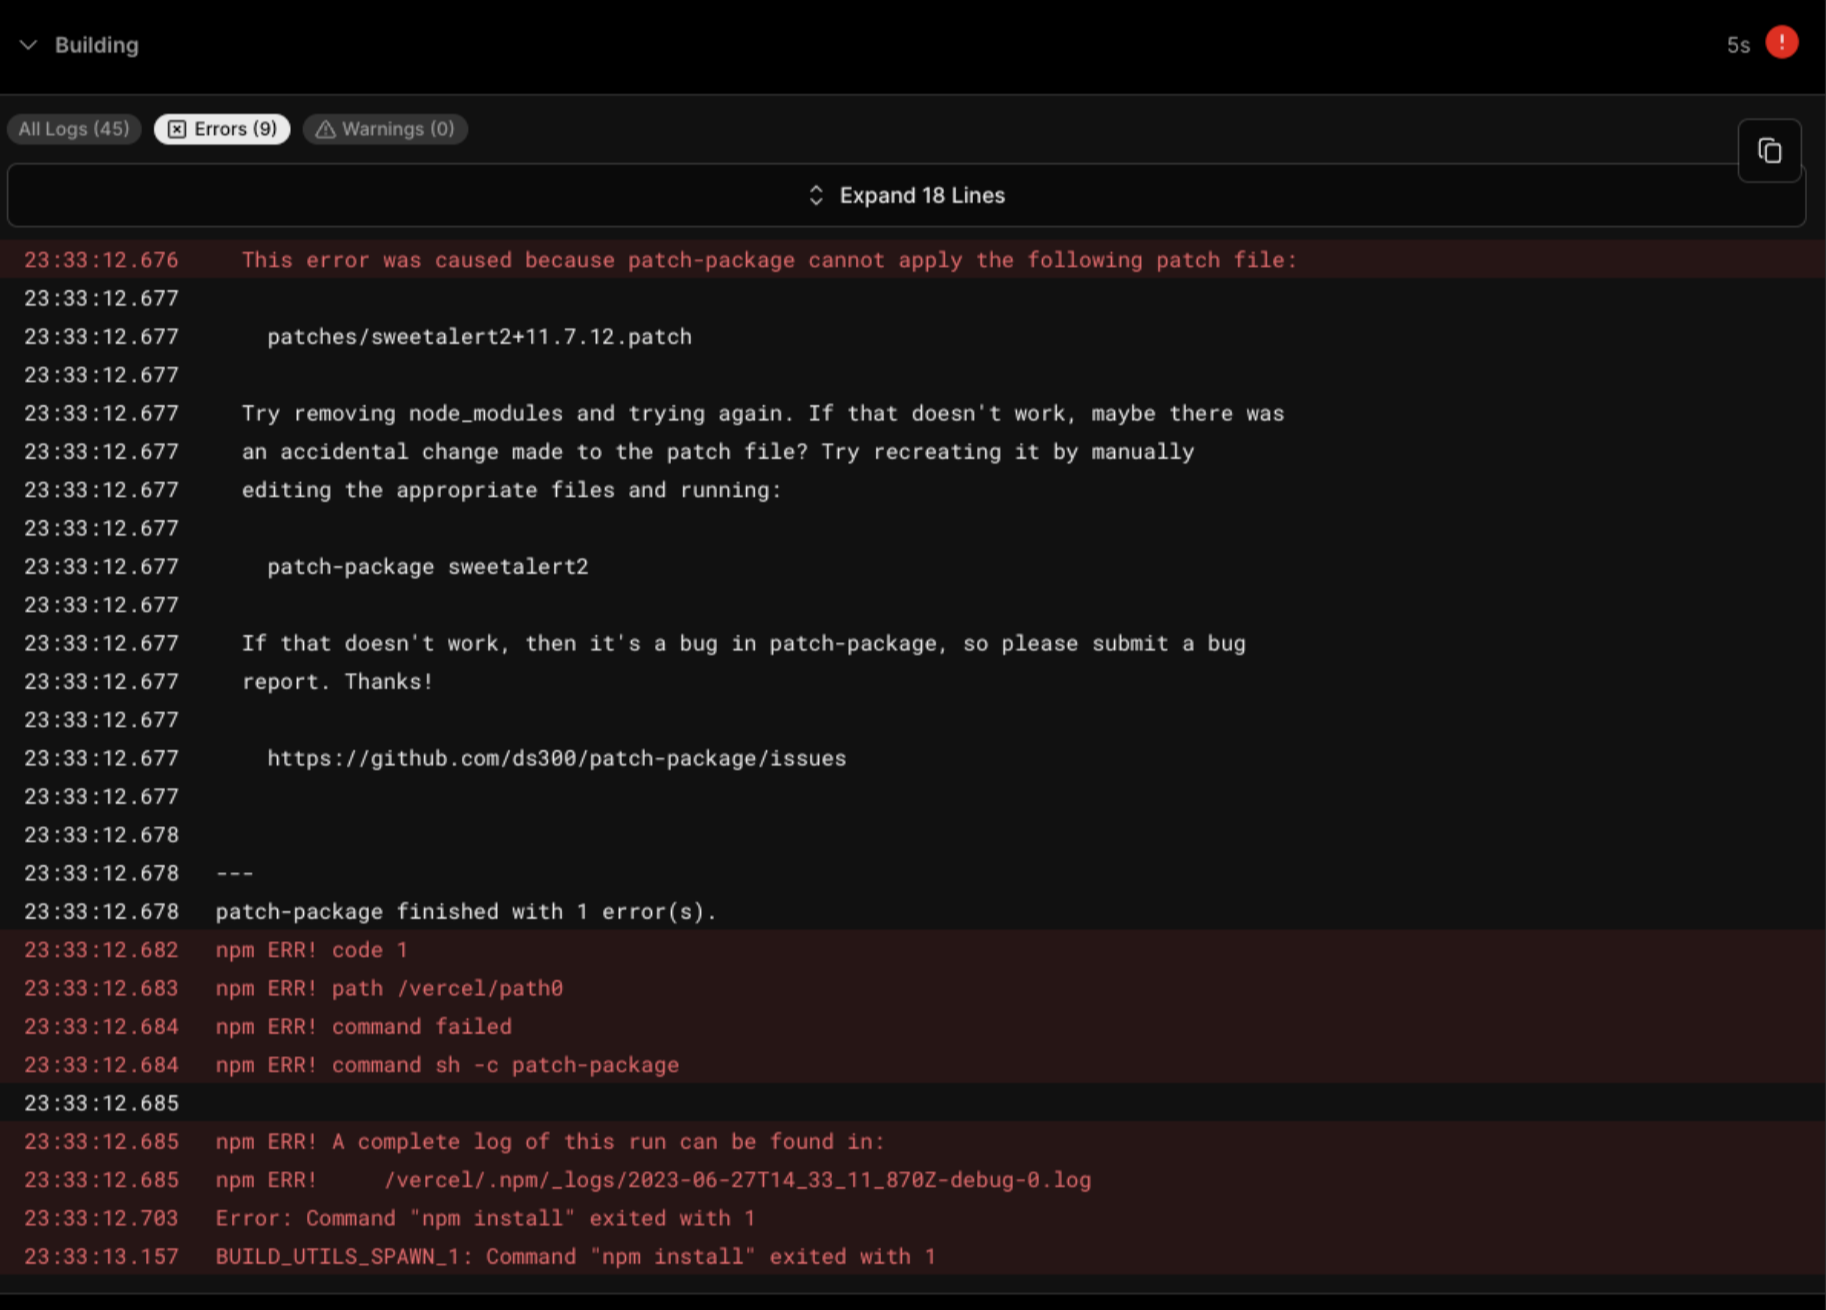Switch to the All Logs (45) filter

(x=73, y=129)
